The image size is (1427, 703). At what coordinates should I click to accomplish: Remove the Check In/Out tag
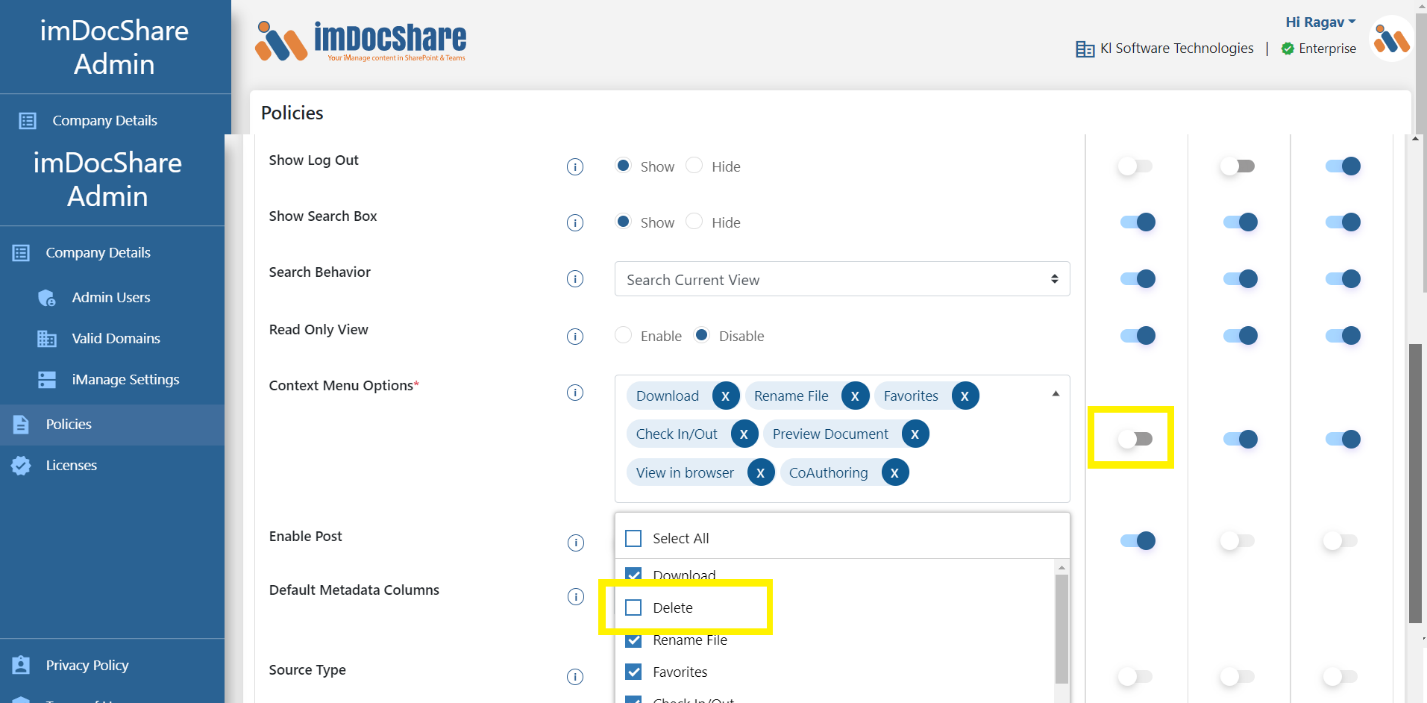click(744, 434)
